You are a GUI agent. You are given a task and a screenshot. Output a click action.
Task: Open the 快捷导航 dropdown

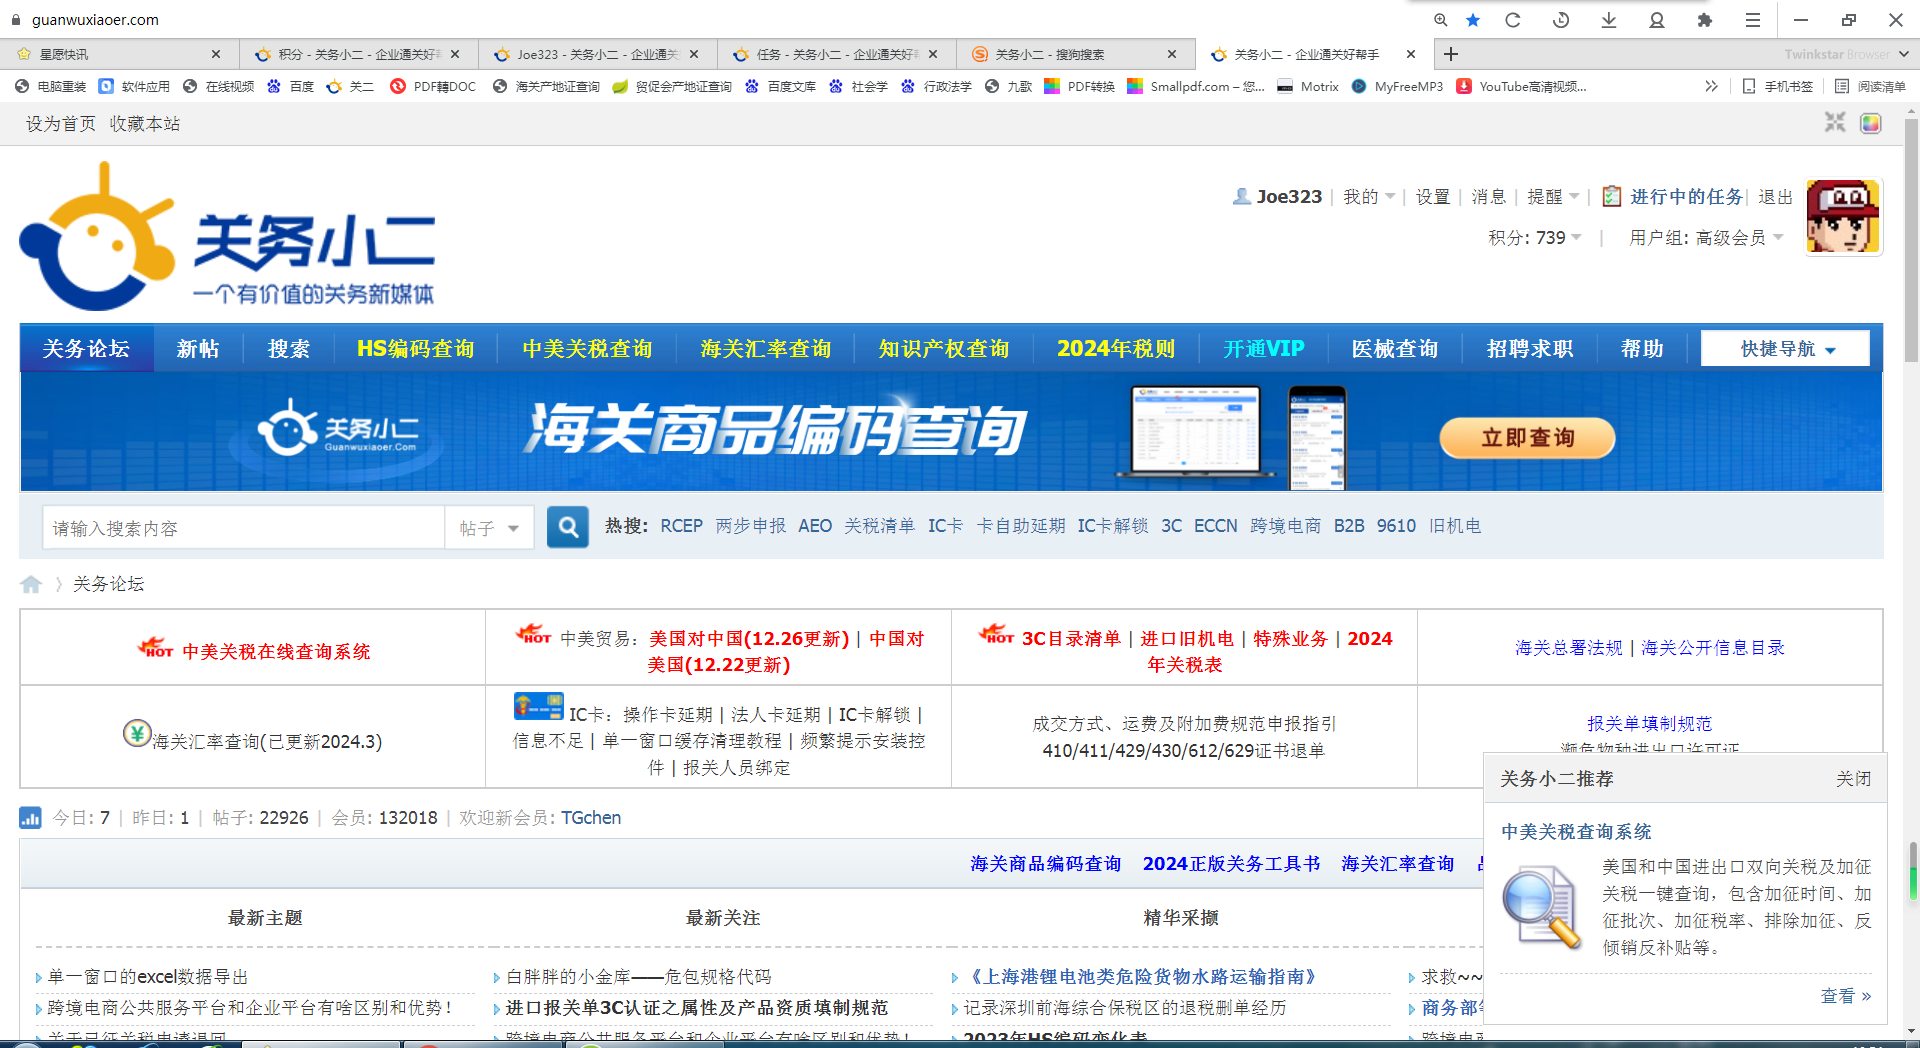(1786, 348)
